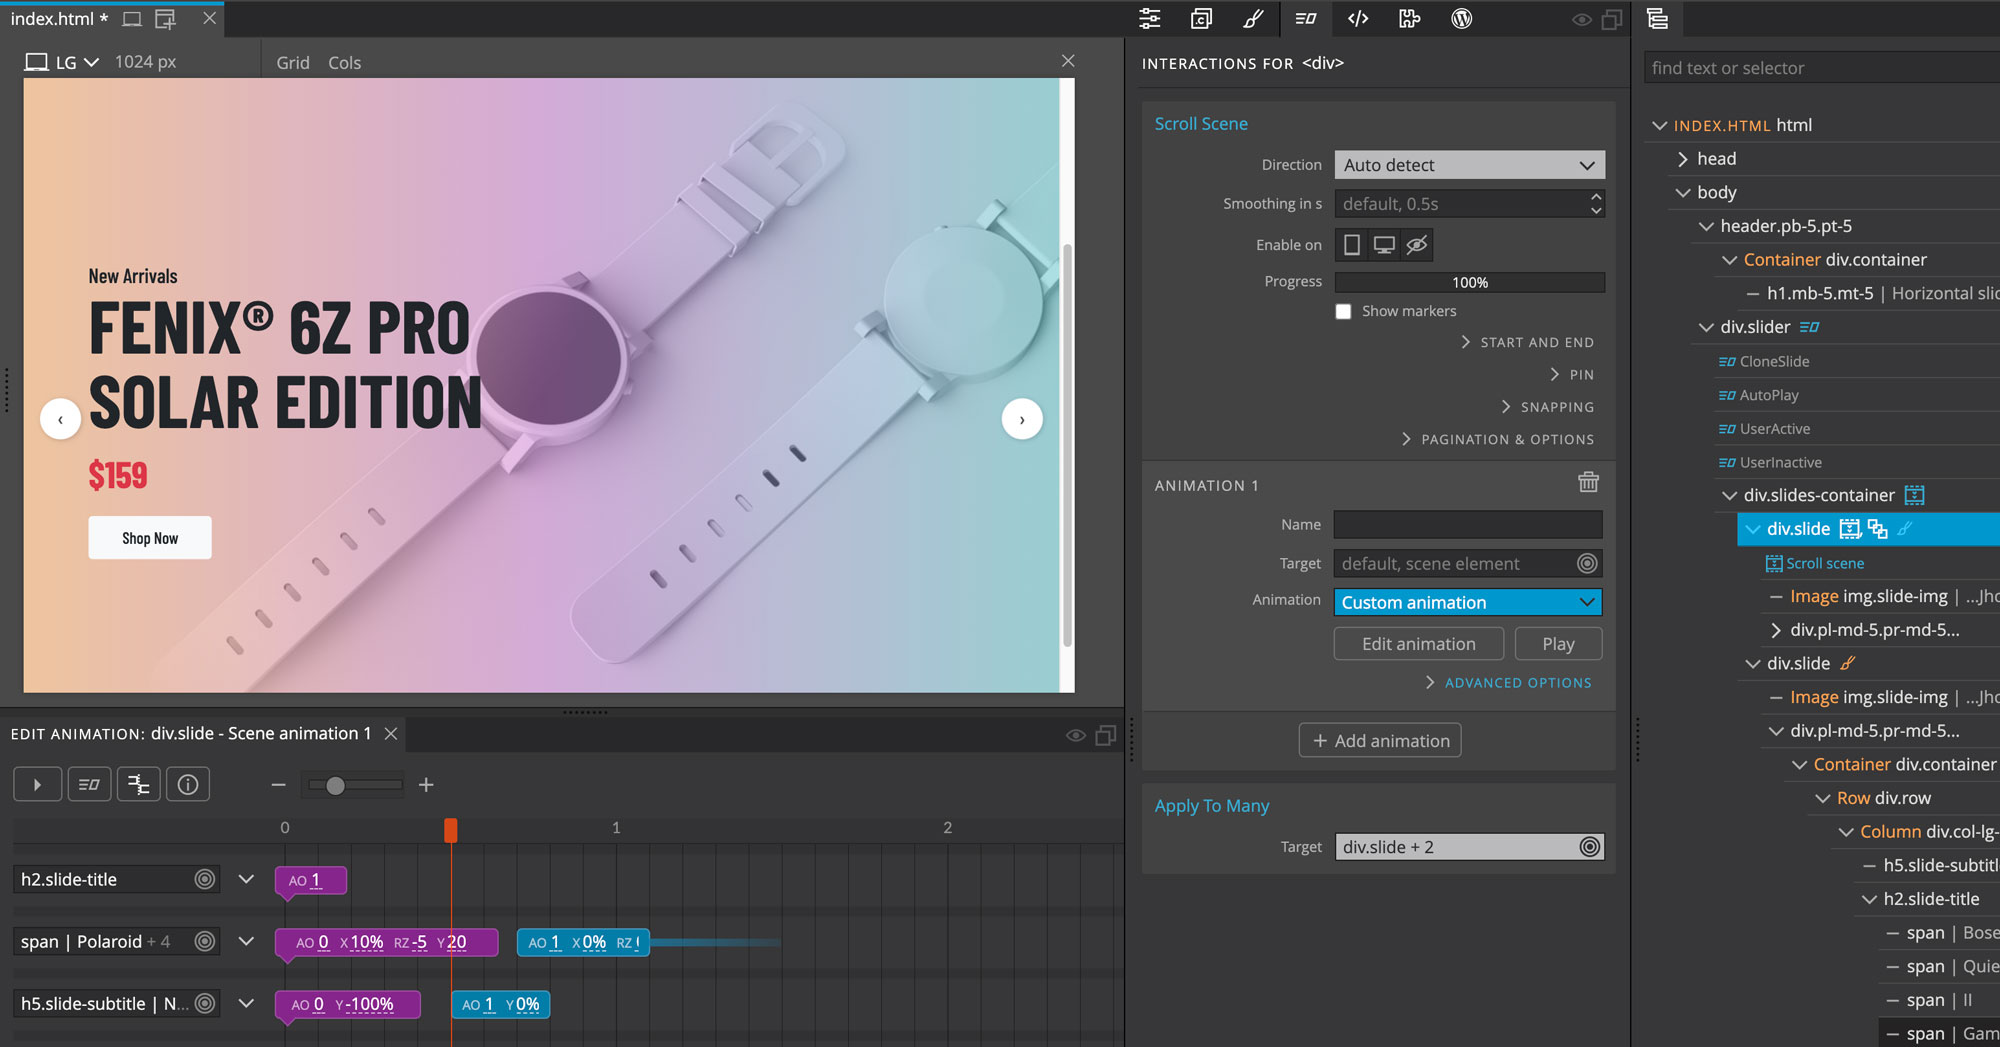Click the timeline info icon
The image size is (2000, 1047).
(x=188, y=785)
